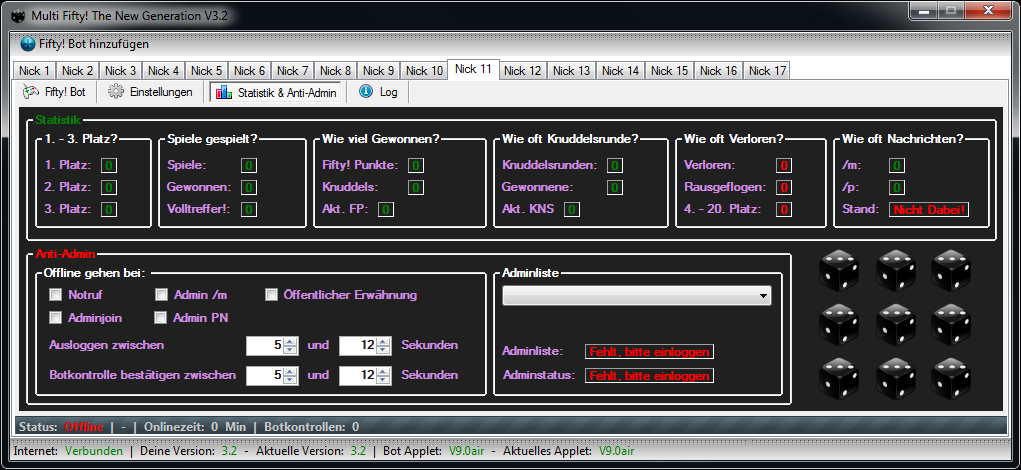Click Adminstatus Fehlt, bitte einloggen message
Screen dimensions: 1021x470
pos(649,376)
